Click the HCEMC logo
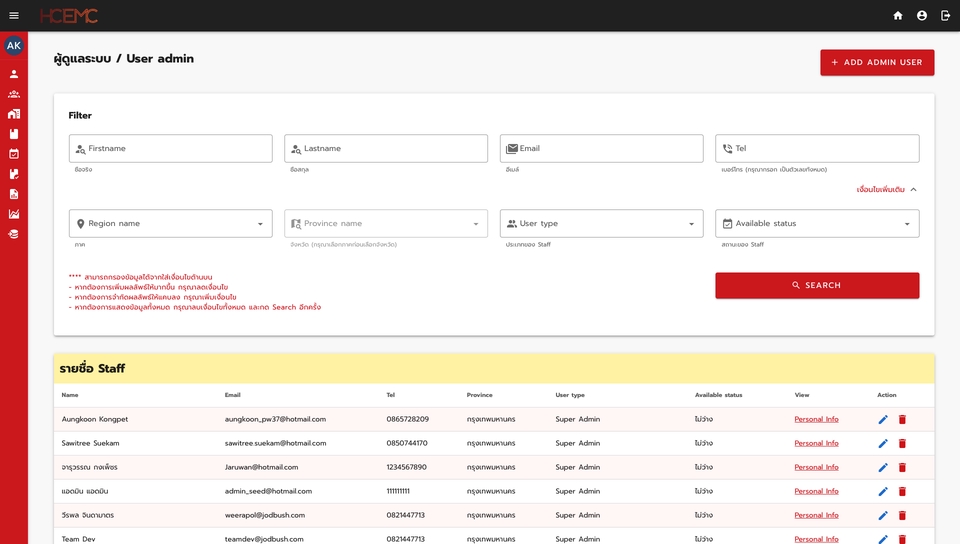Image resolution: width=960 pixels, height=544 pixels. pos(69,15)
